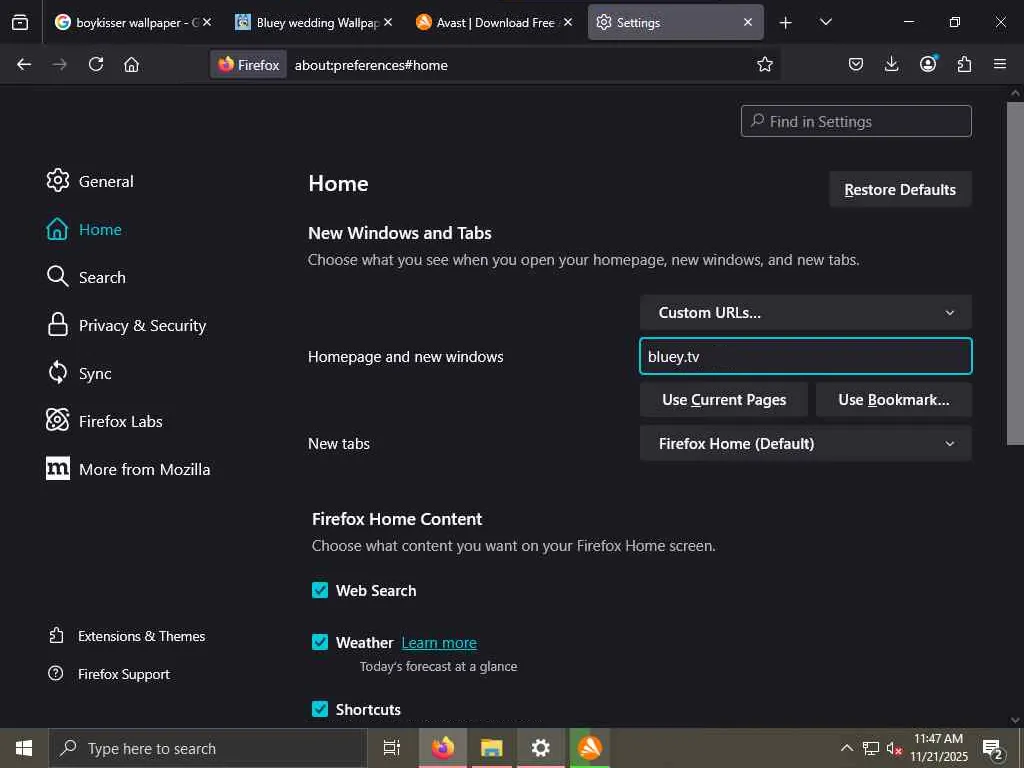Close the Settings tab
The height and width of the screenshot is (768, 1024).
748,22
